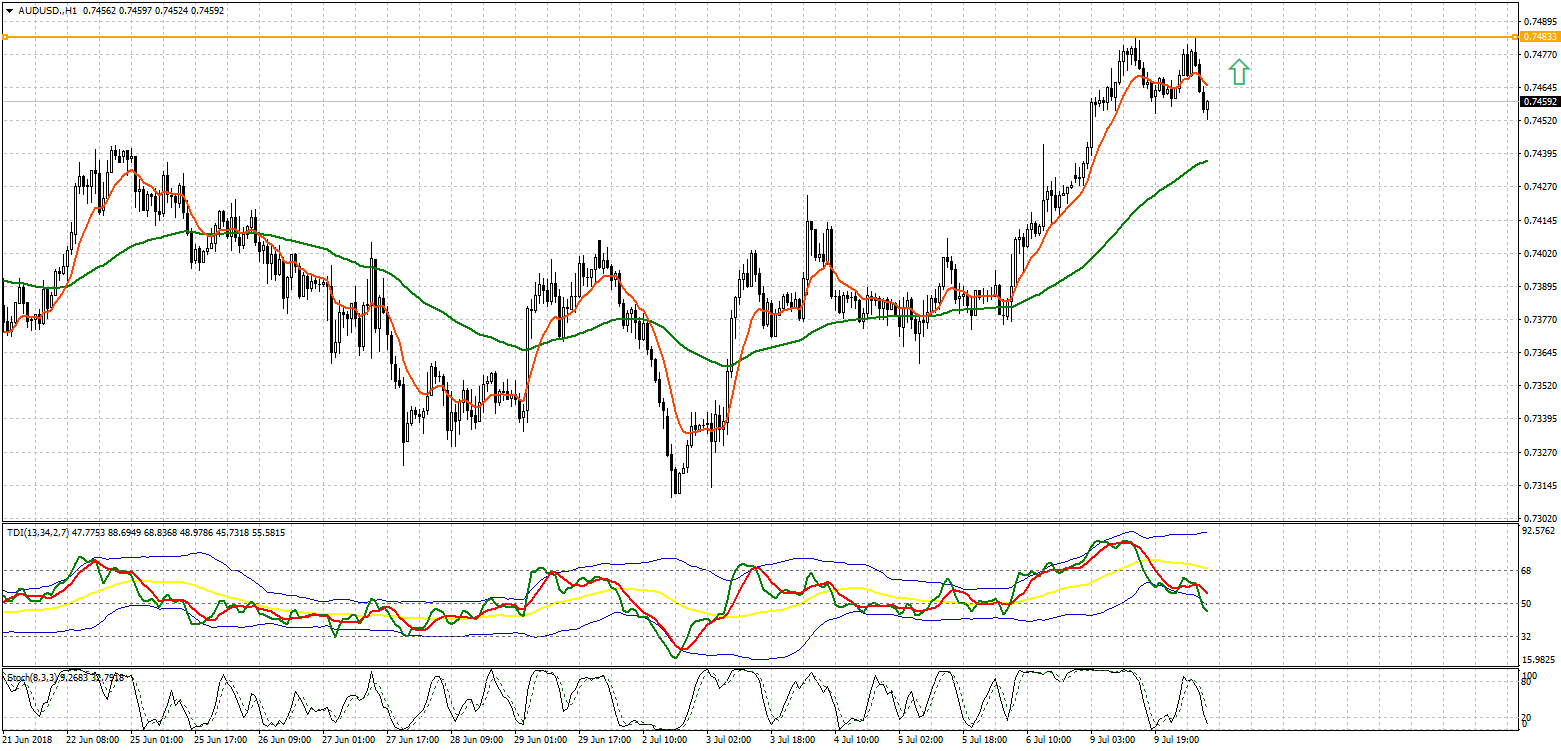Viewport: 1561px width, 751px height.
Task: Click the black 0.74592 current price tag
Action: 1539,101
